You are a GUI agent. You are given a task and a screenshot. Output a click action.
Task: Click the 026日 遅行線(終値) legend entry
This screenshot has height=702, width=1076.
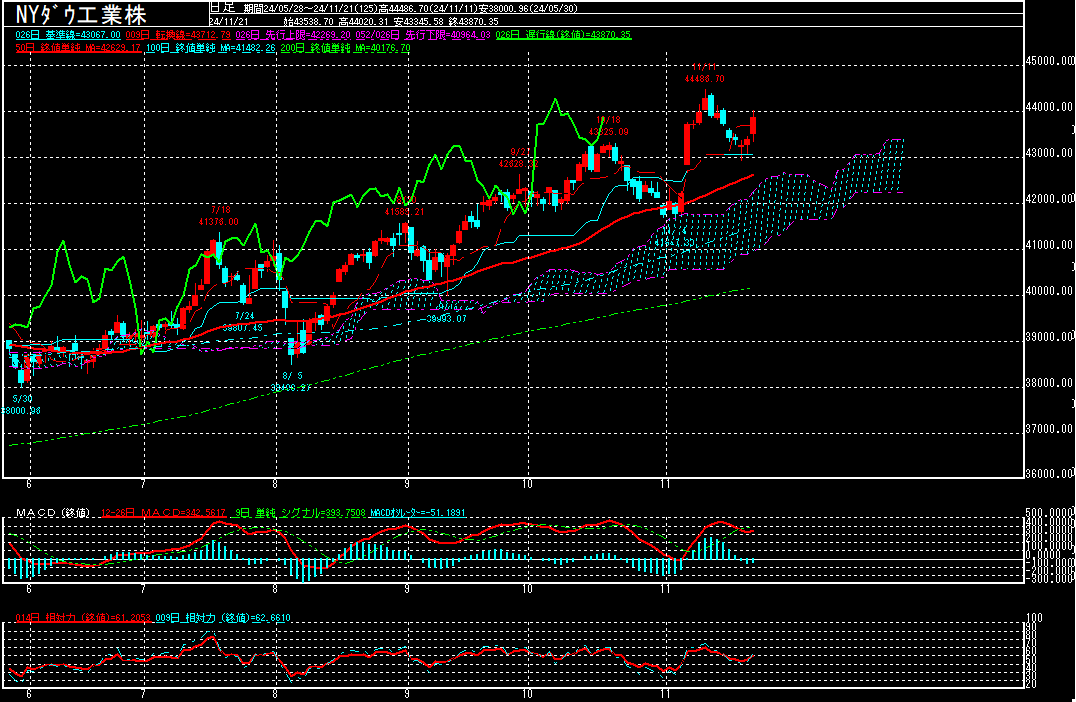563,34
